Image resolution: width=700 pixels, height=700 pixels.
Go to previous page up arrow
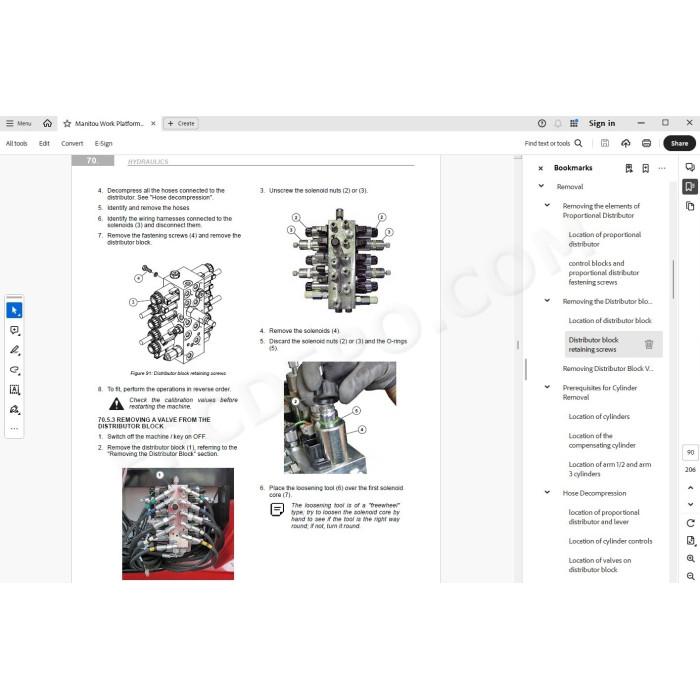[690, 488]
